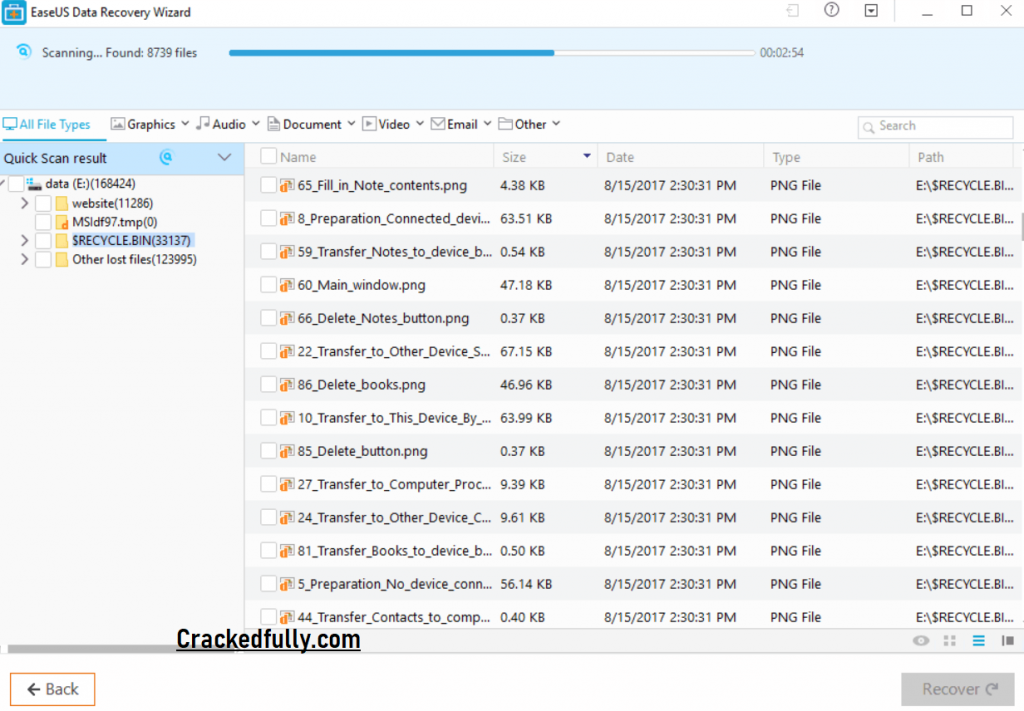1024x711 pixels.
Task: Tick the data (E:) drive checkbox
Action: (16, 184)
